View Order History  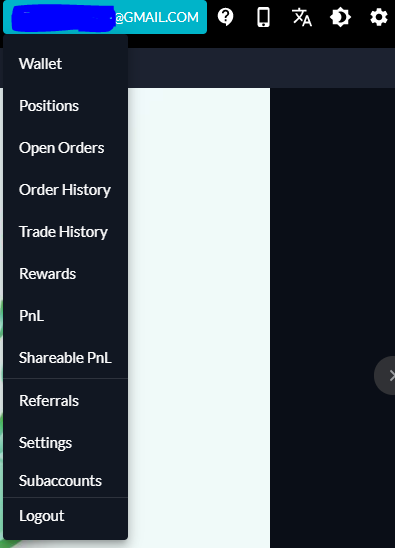(65, 190)
